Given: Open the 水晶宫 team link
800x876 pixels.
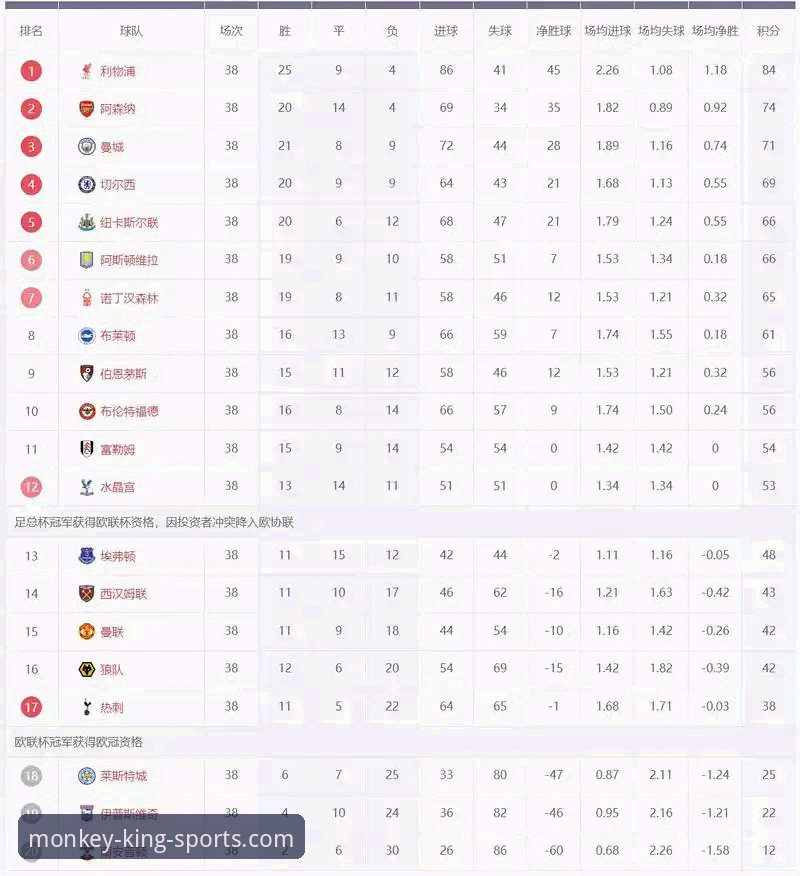Looking at the screenshot, I should click(x=117, y=487).
